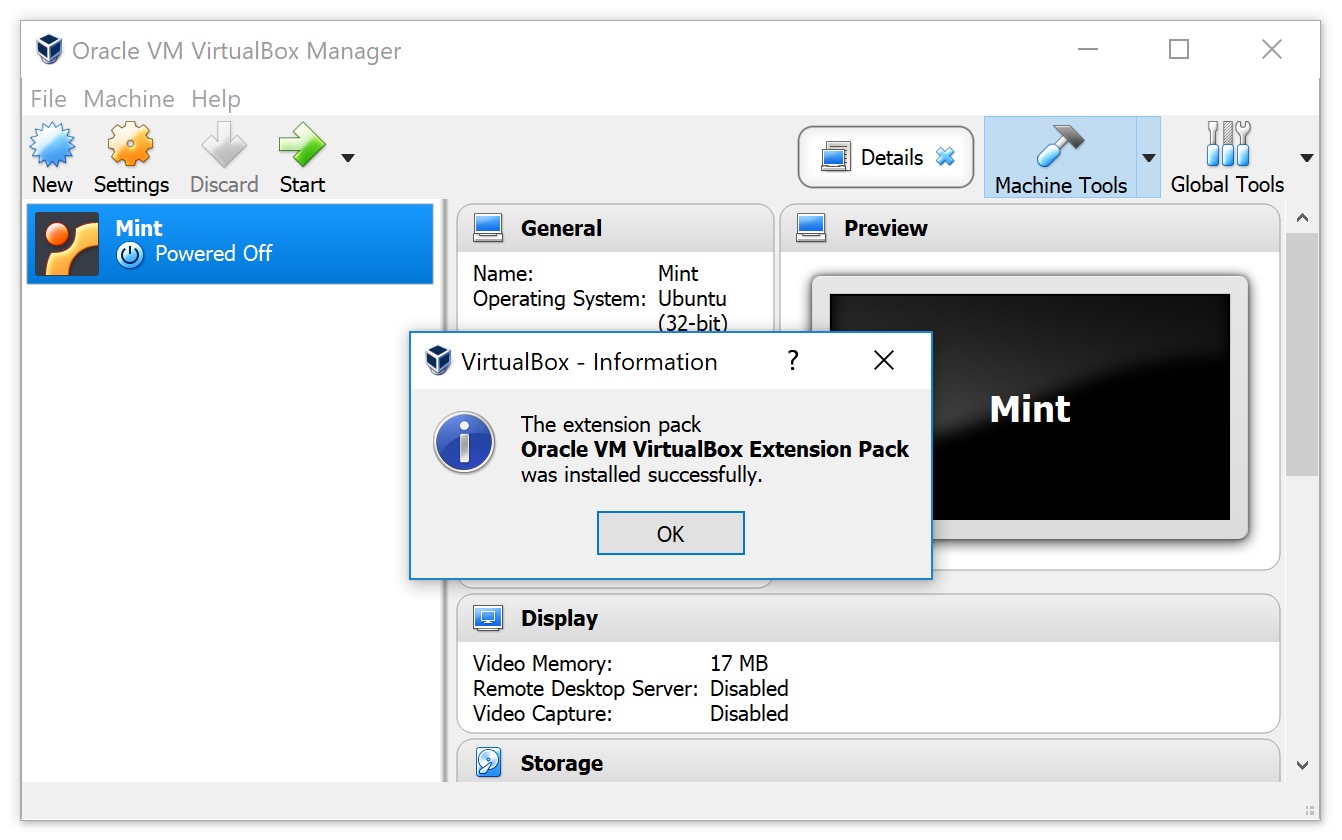Click the Display section icon
1342x840 pixels.
pos(488,618)
